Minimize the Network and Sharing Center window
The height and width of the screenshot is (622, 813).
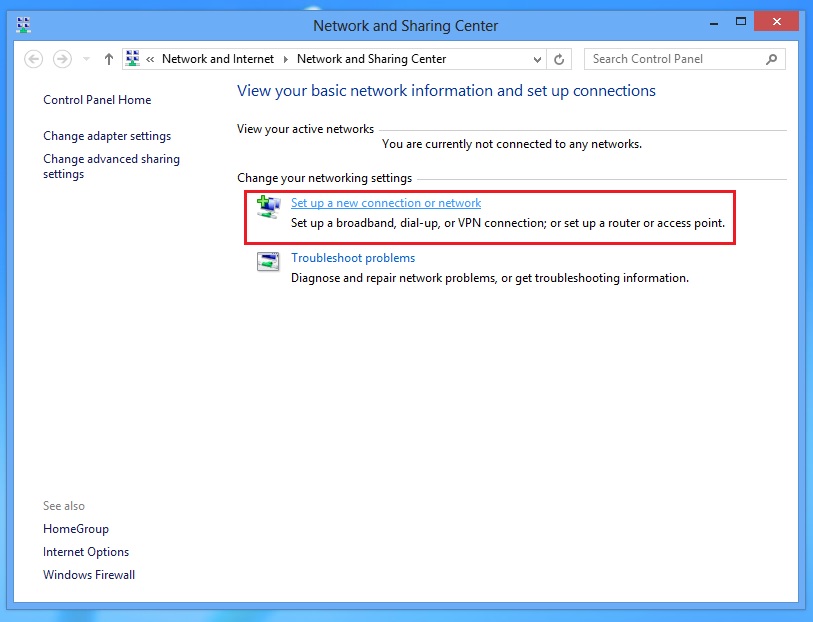pos(714,23)
